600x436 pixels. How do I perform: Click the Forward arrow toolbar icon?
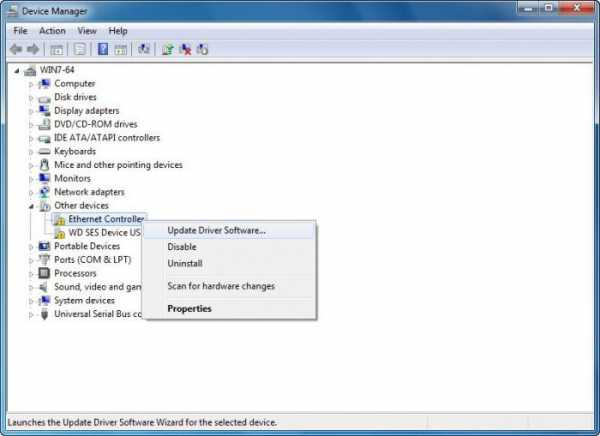pos(33,49)
